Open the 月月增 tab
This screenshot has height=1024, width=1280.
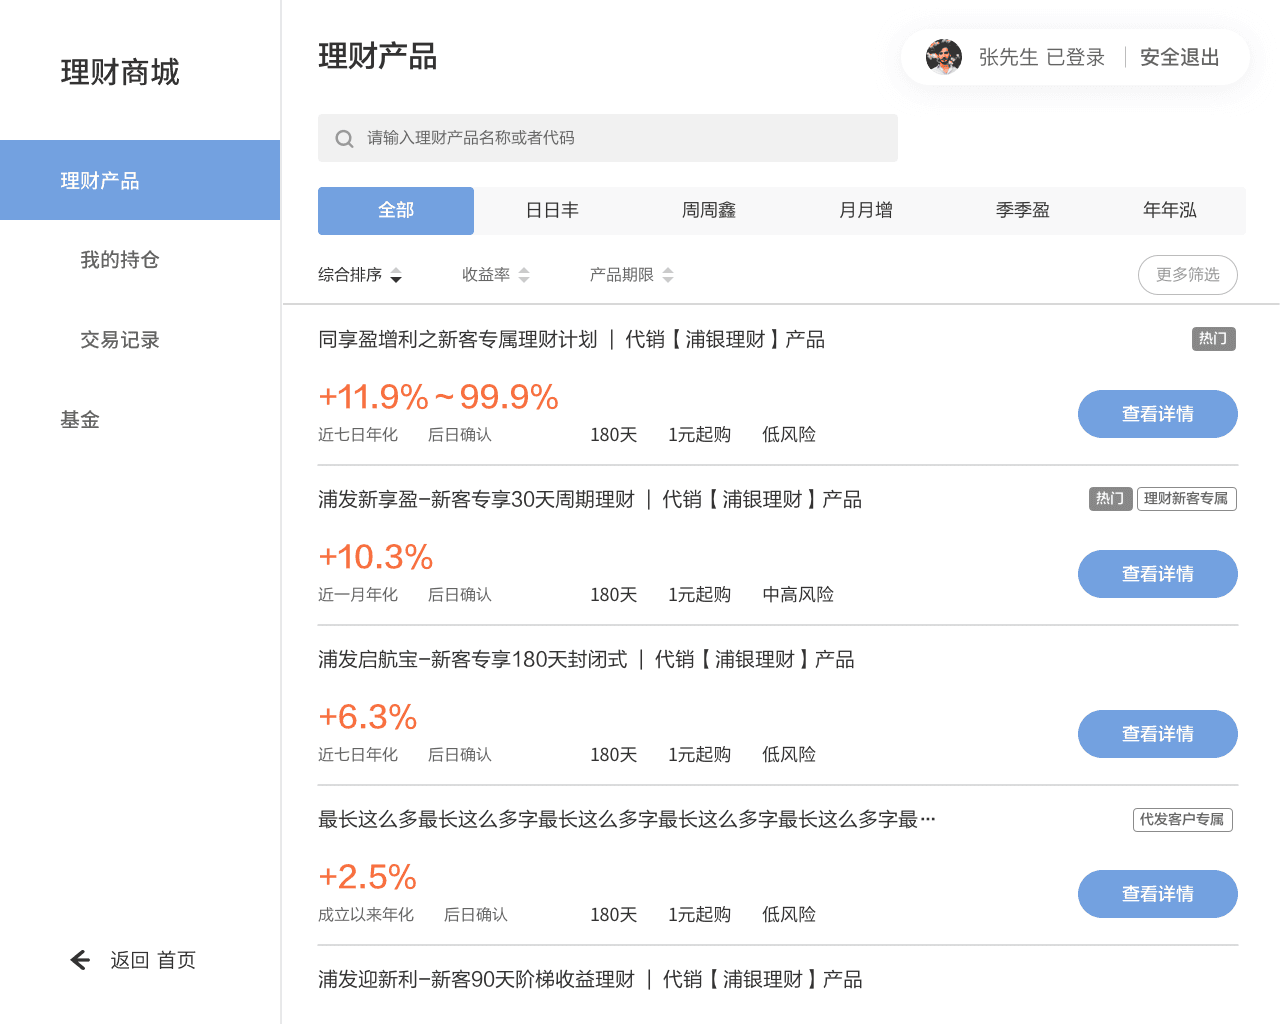[x=866, y=211]
